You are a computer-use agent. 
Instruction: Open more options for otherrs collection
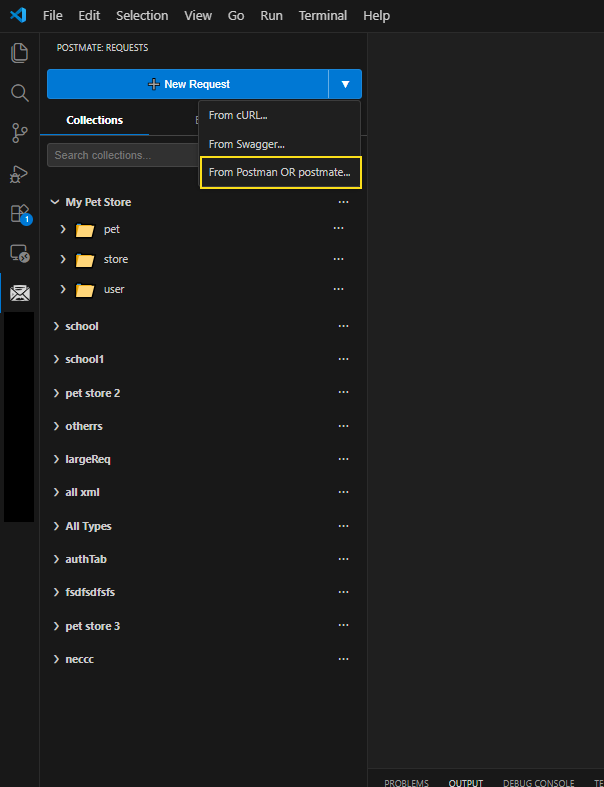point(343,426)
